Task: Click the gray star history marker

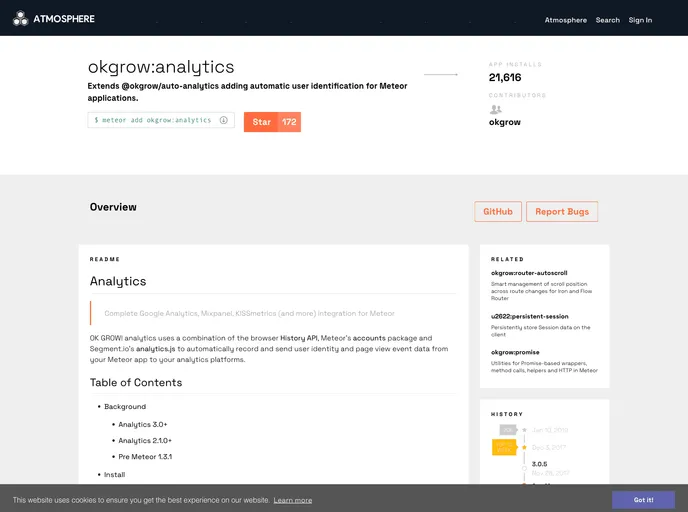Action: 524,430
